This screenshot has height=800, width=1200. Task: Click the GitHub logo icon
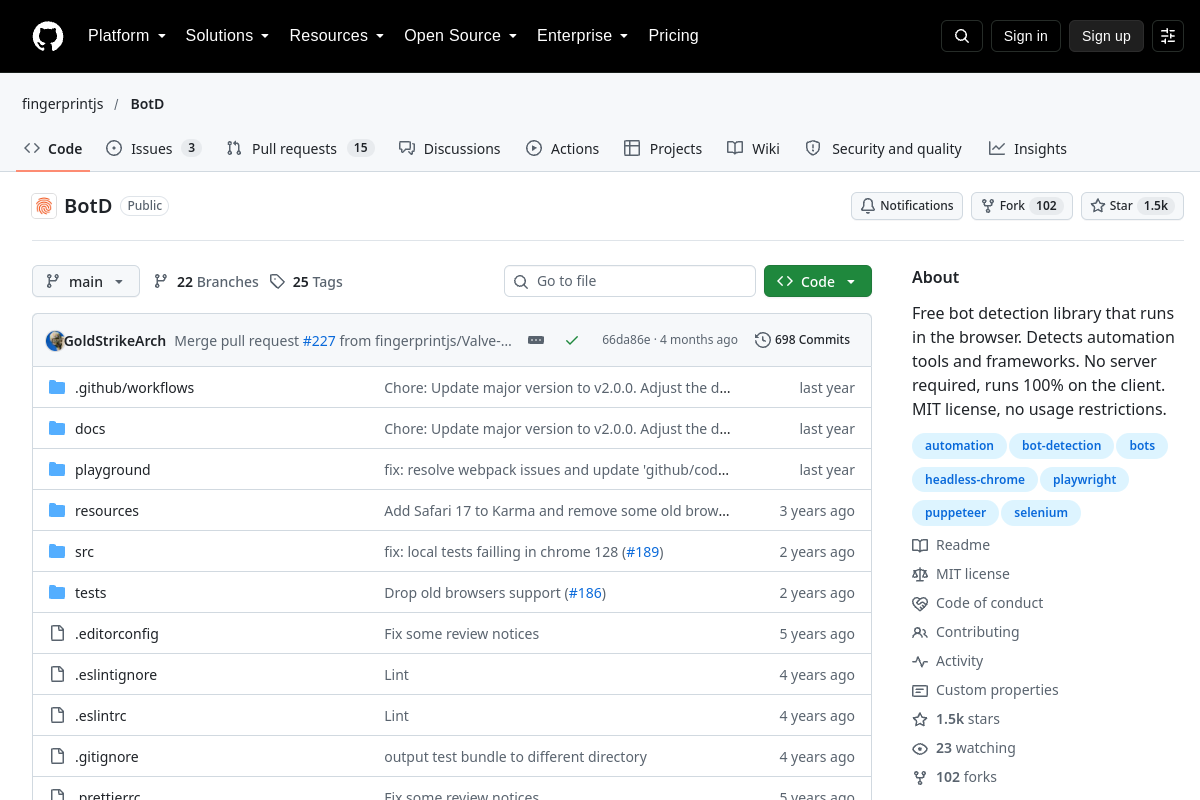coord(48,36)
